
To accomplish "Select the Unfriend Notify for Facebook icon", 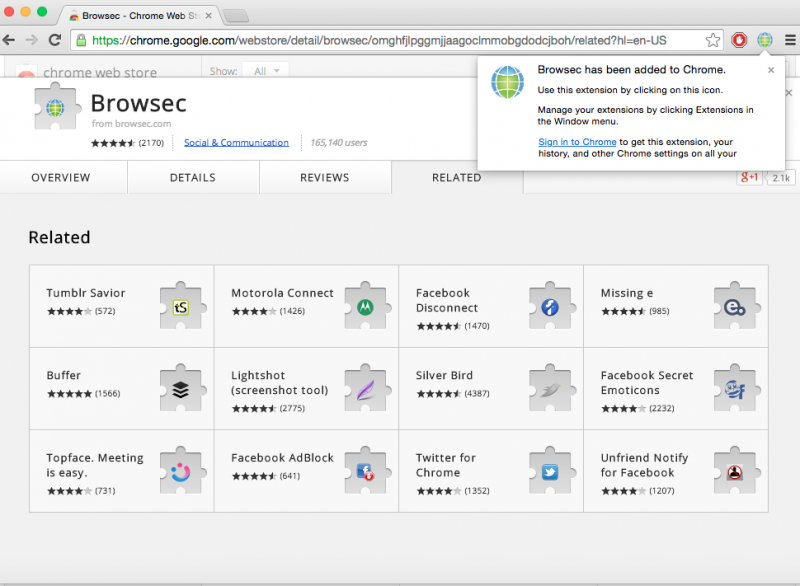I will 735,472.
